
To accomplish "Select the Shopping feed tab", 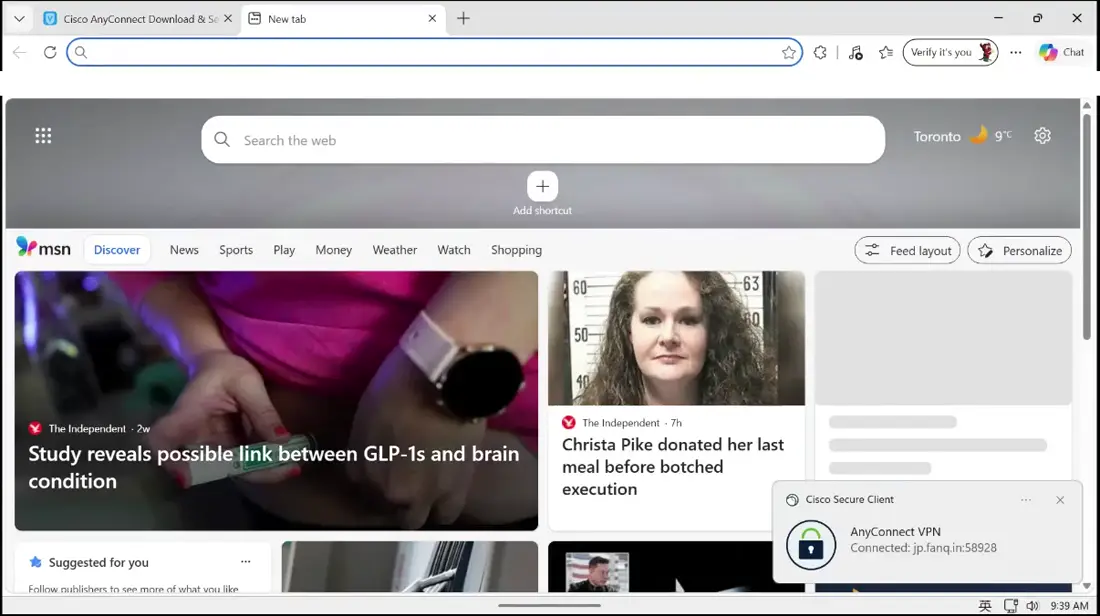I will click(x=516, y=250).
